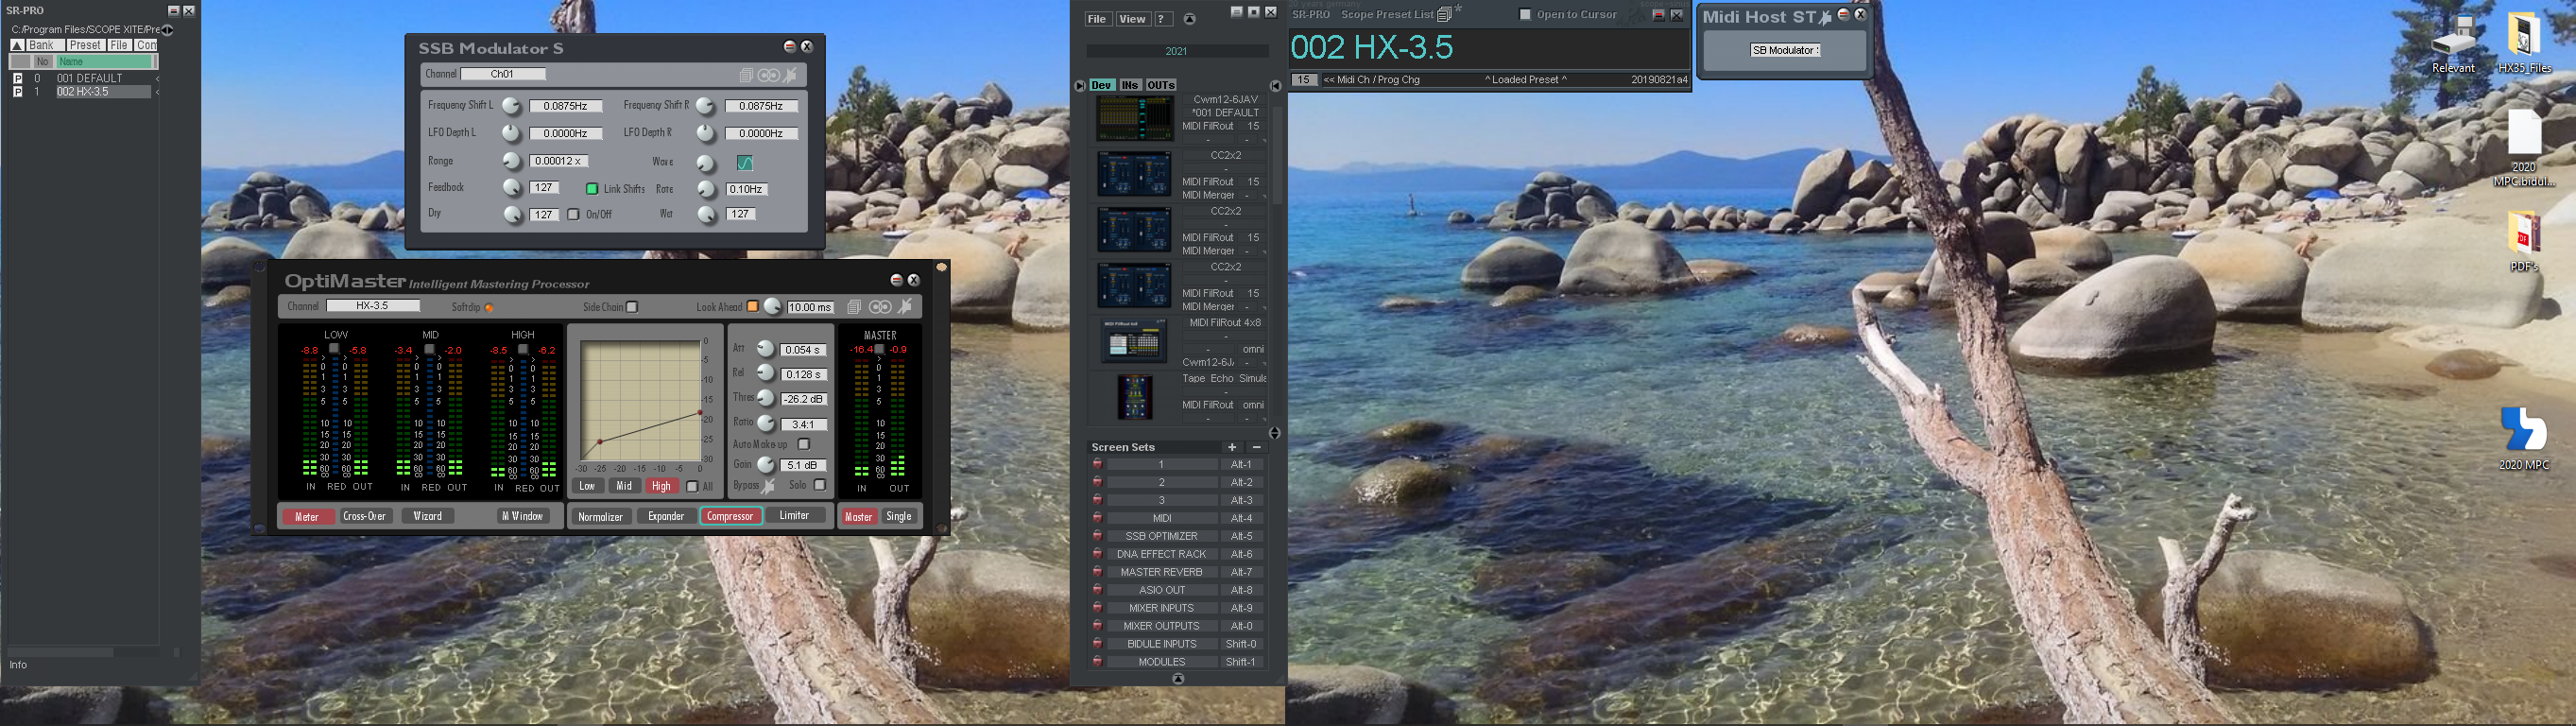Open the 2020 MPC desktop shortcut
The width and height of the screenshot is (2576, 726).
tap(2524, 437)
